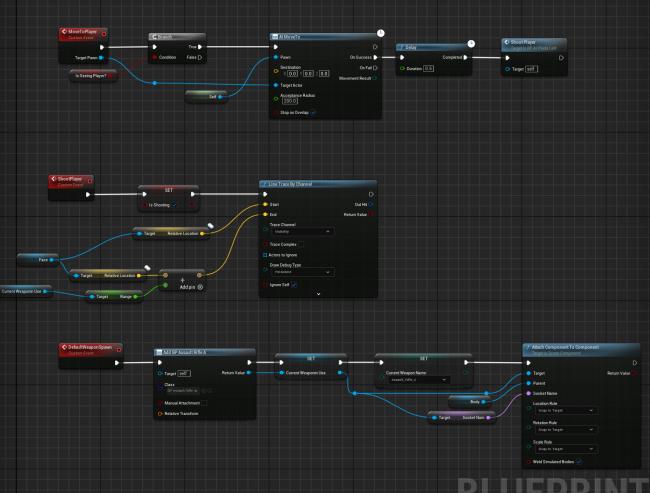The image size is (650, 493).
Task: Click the latent clock icon on Delay node
Action: [471, 44]
